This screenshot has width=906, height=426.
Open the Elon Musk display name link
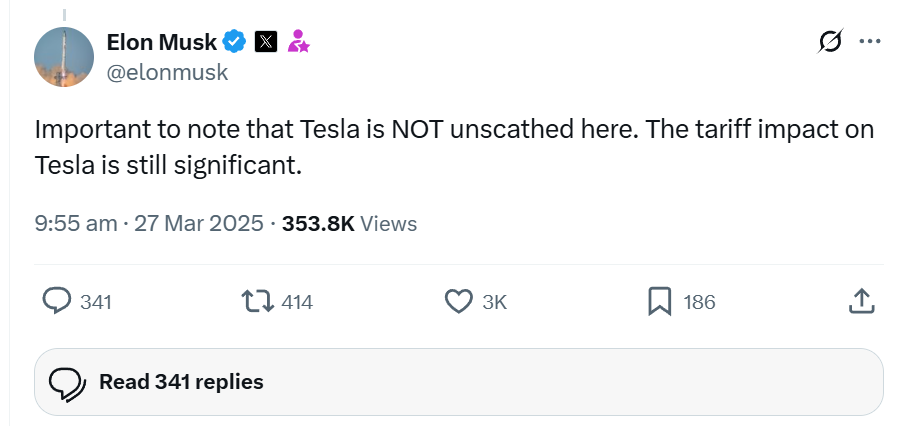click(x=162, y=42)
